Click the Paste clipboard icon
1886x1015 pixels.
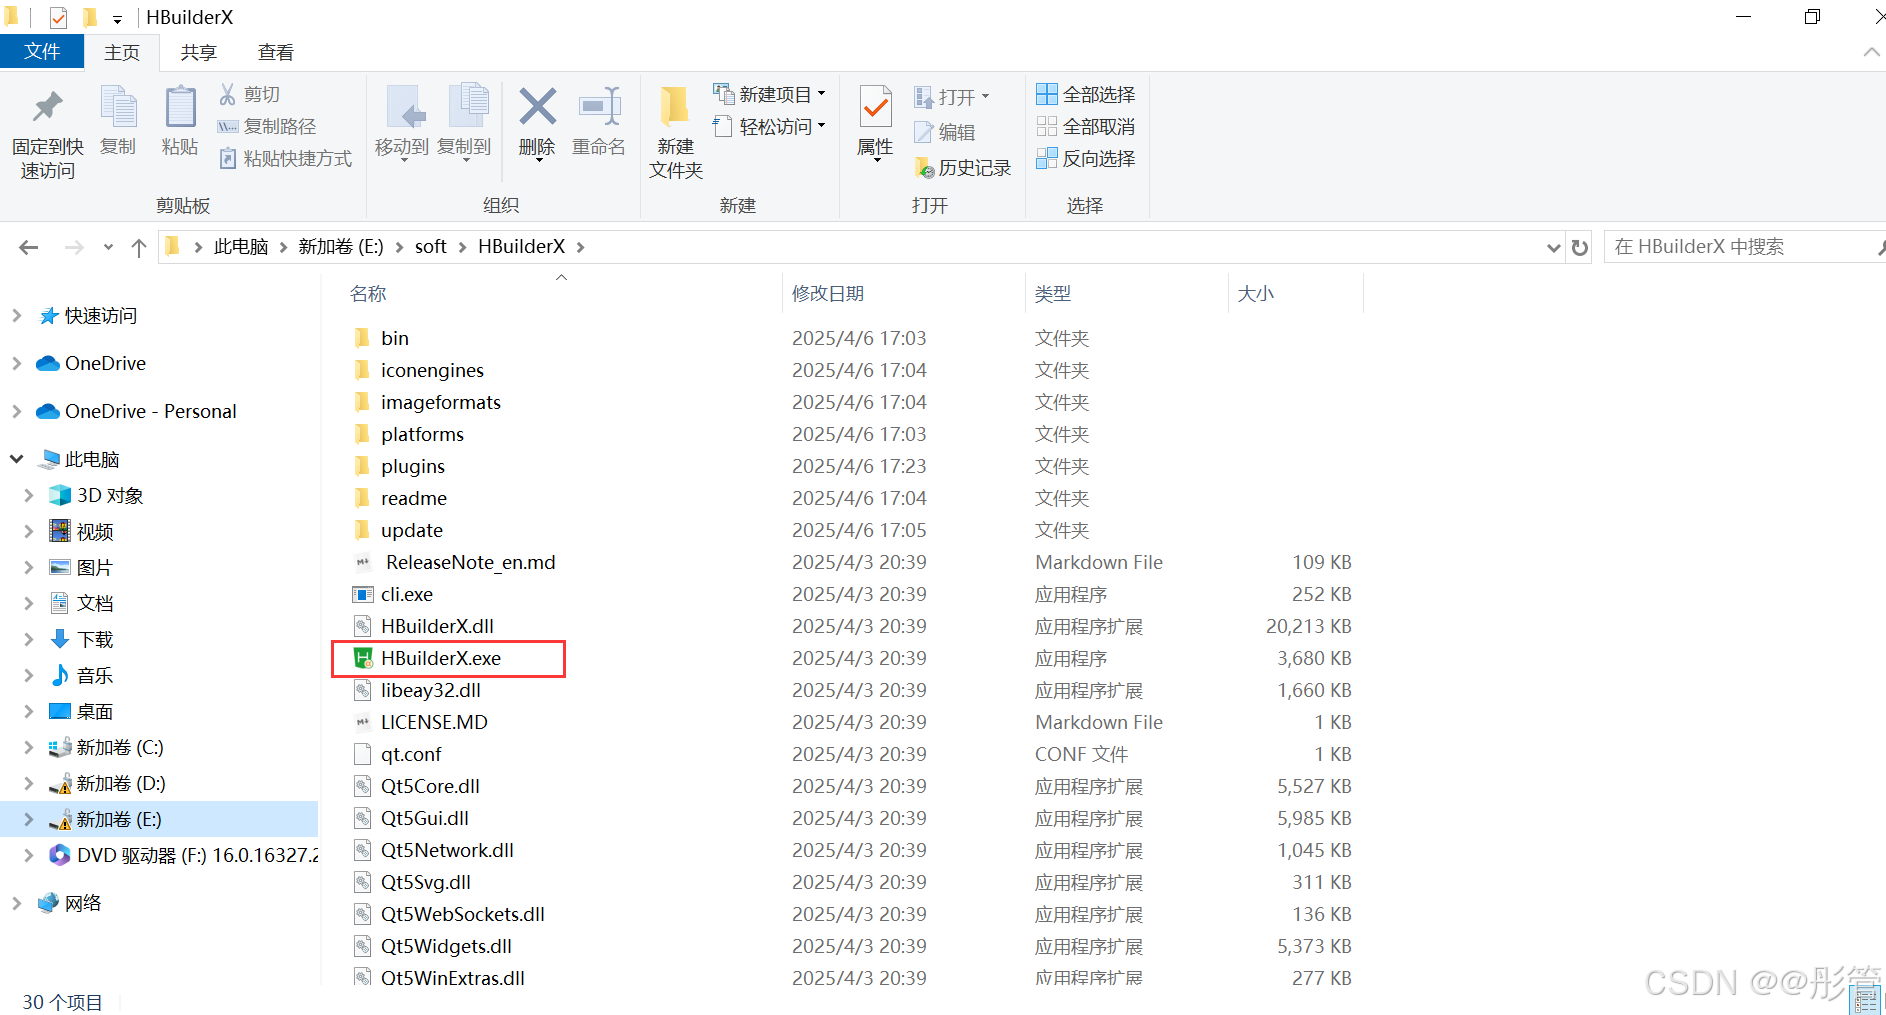click(x=180, y=120)
